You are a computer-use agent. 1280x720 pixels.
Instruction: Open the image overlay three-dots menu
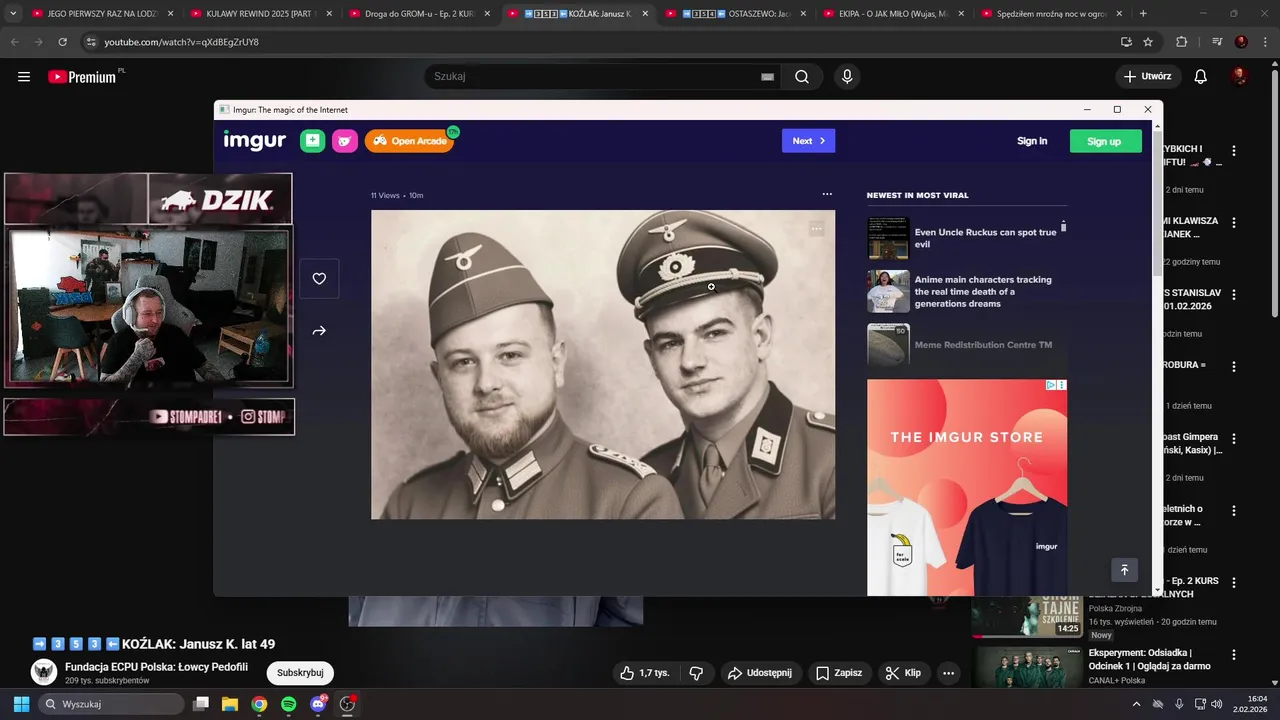(817, 229)
